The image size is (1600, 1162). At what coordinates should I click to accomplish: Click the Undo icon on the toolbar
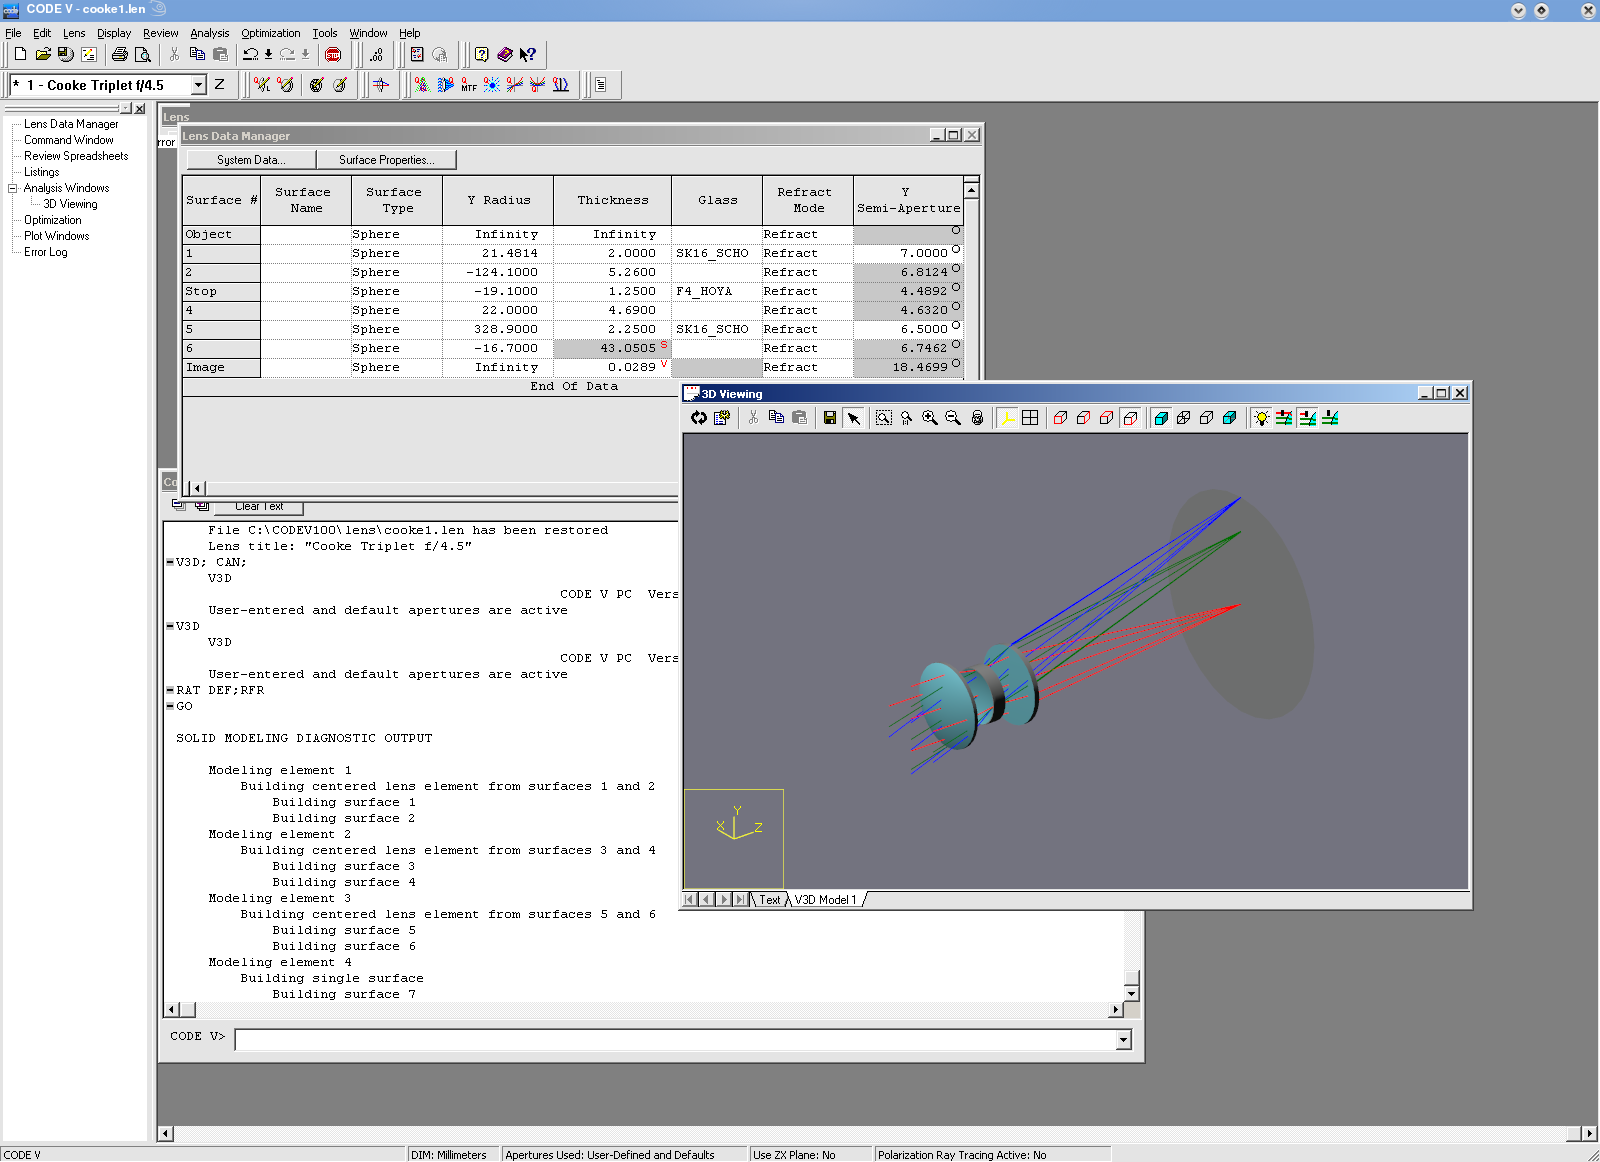(x=250, y=55)
